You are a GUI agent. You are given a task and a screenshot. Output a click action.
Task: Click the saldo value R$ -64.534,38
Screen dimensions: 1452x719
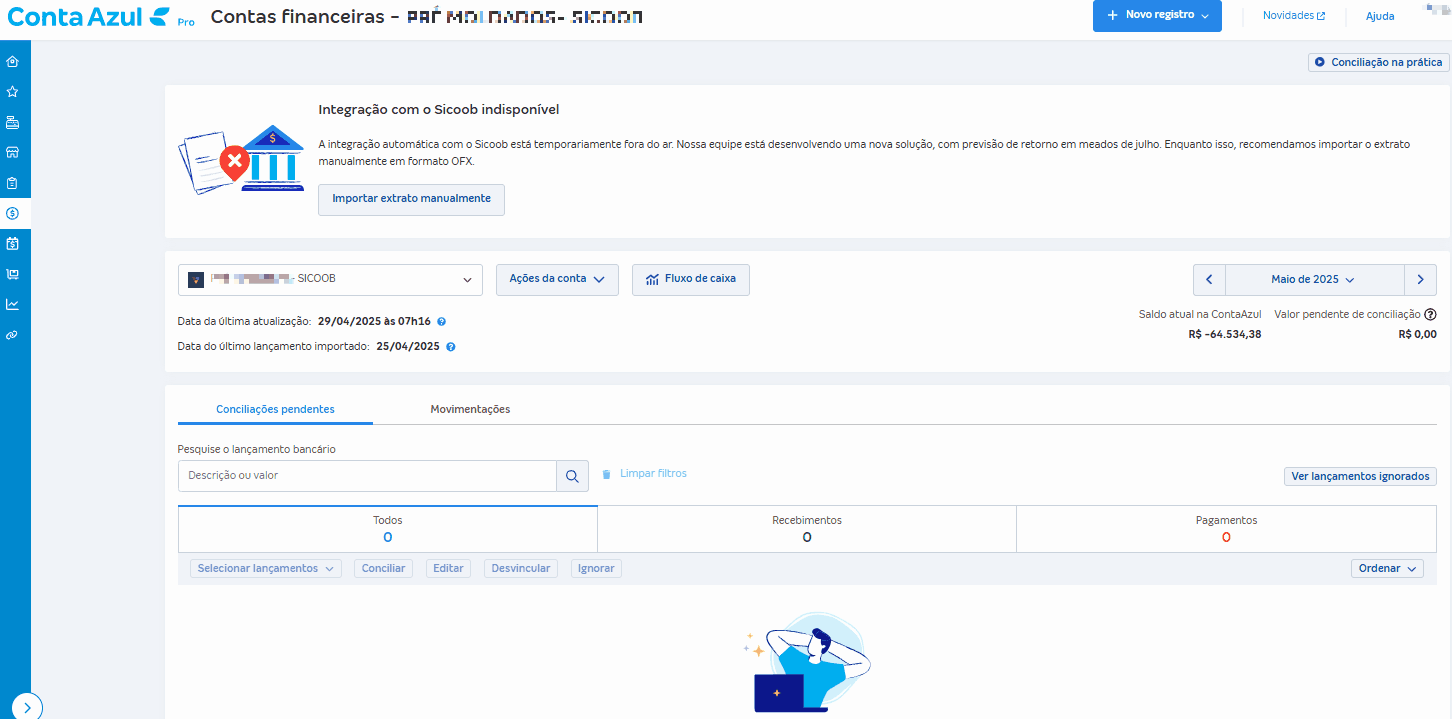(1225, 334)
